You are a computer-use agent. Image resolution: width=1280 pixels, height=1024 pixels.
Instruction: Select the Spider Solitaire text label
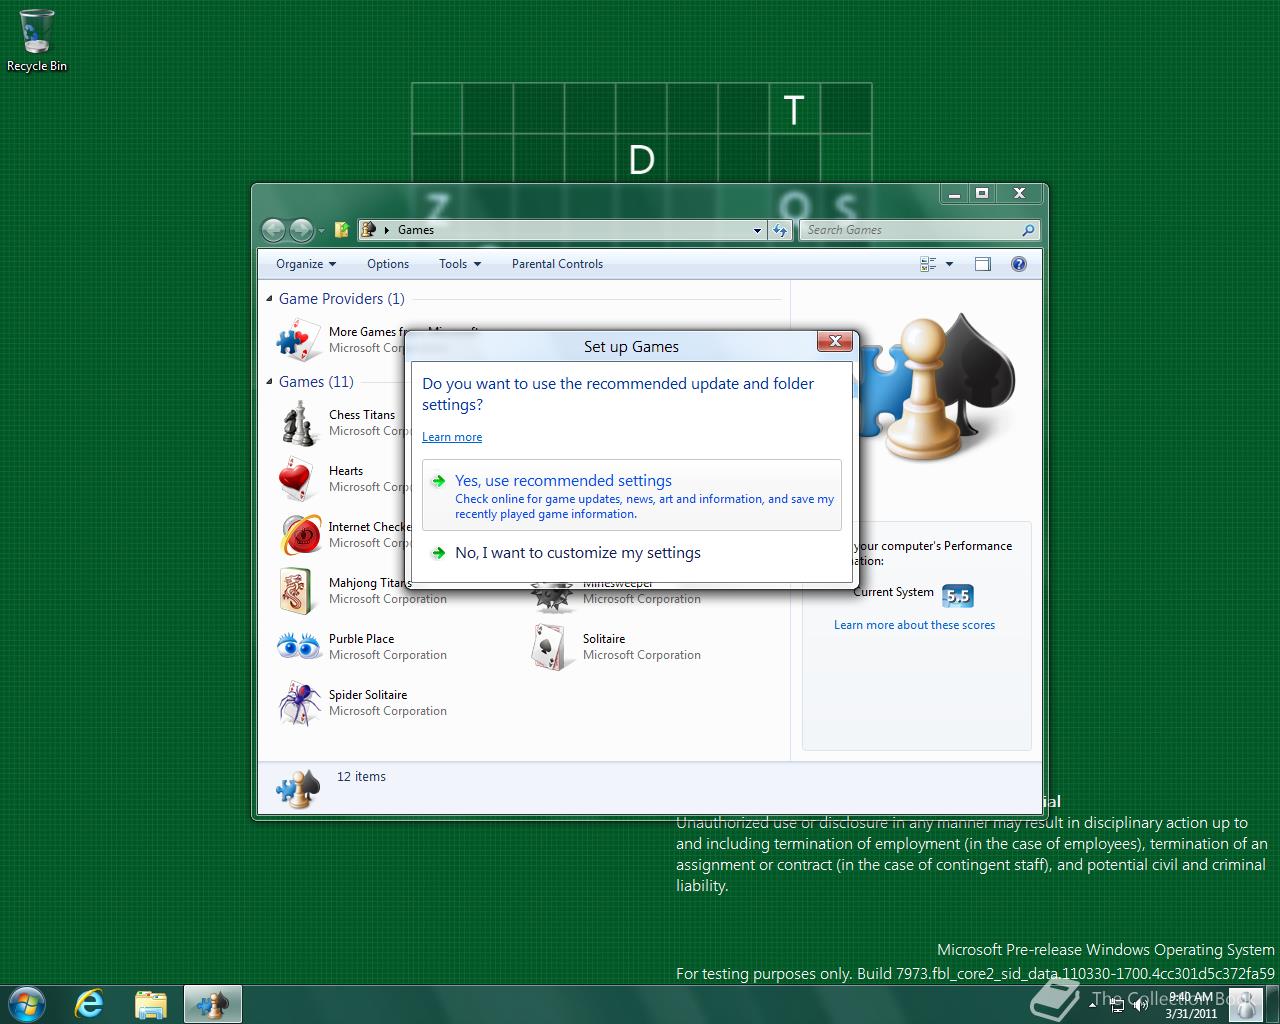pyautogui.click(x=368, y=695)
